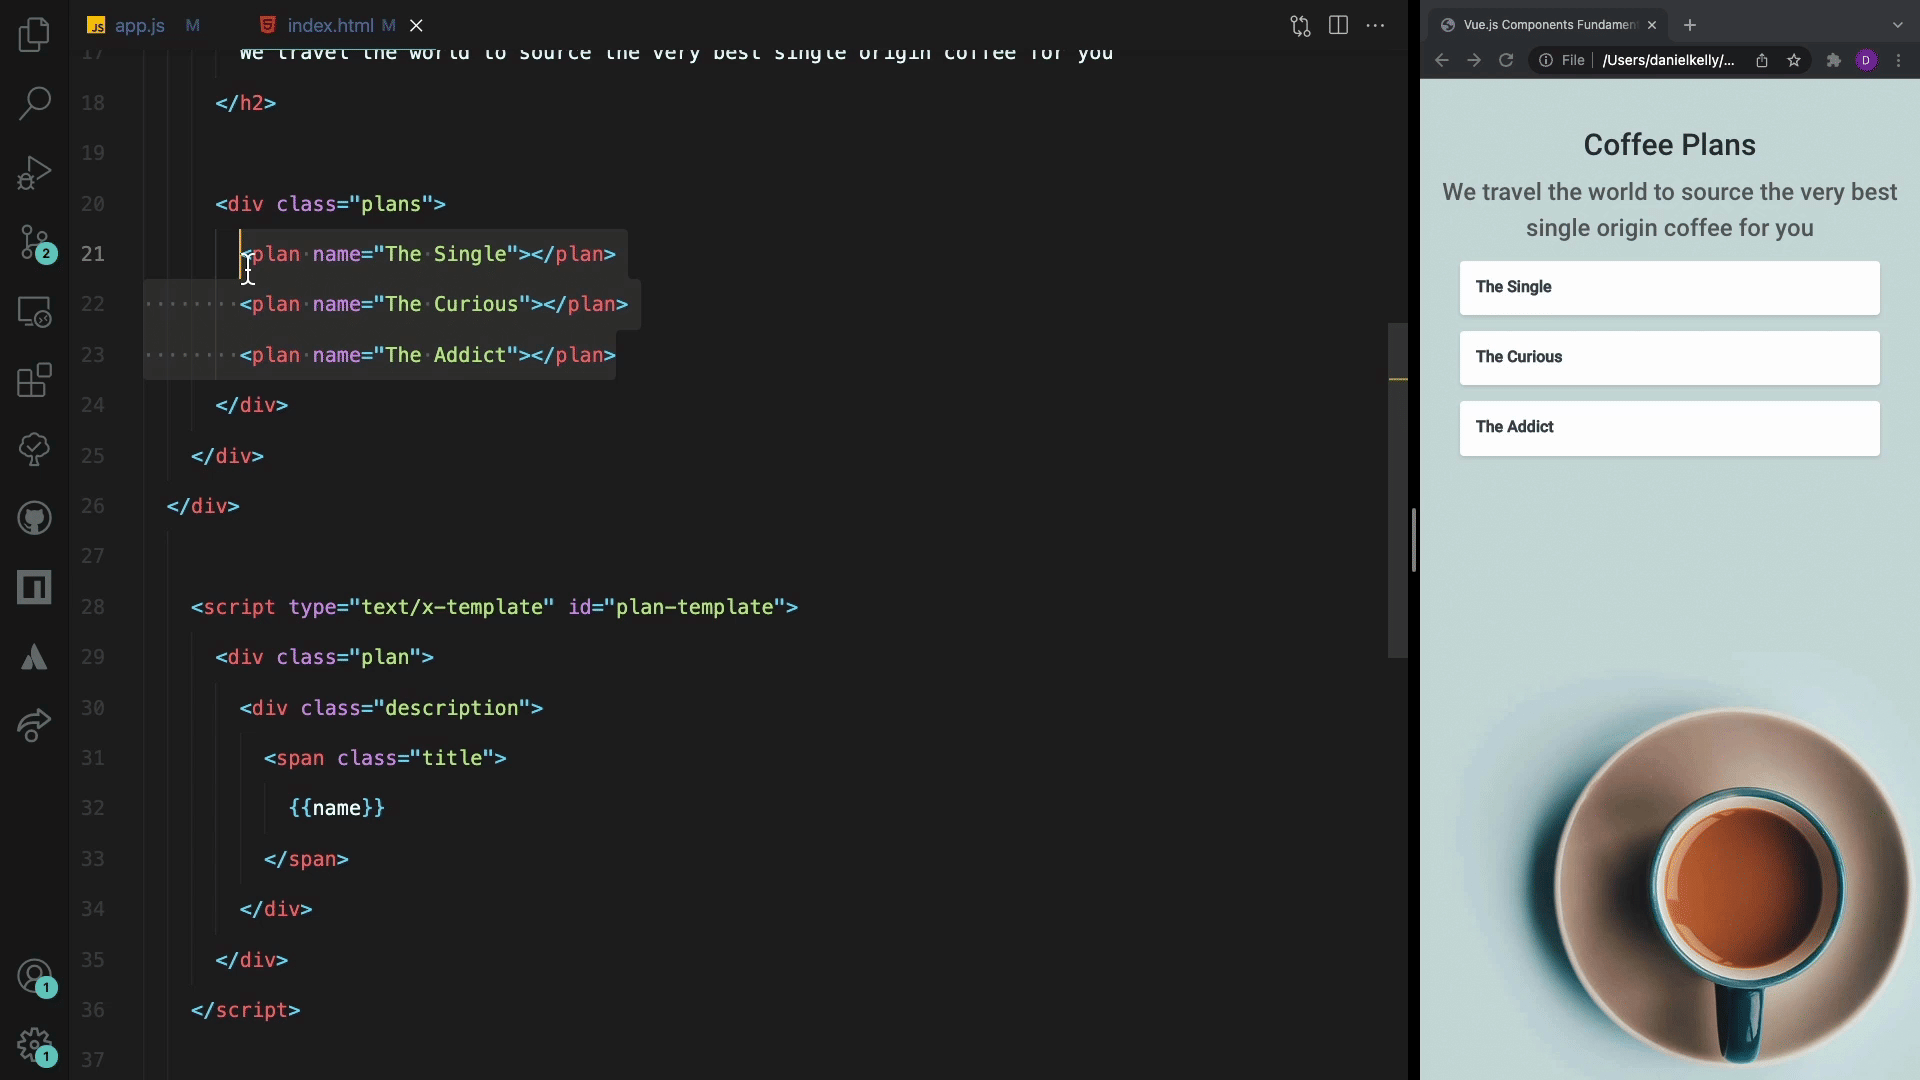
Task: Open the Run and Debug view
Action: (34, 172)
